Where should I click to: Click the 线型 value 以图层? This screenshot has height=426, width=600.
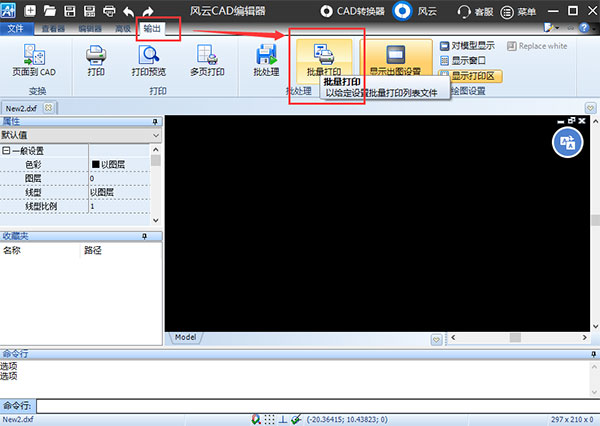[x=119, y=193]
